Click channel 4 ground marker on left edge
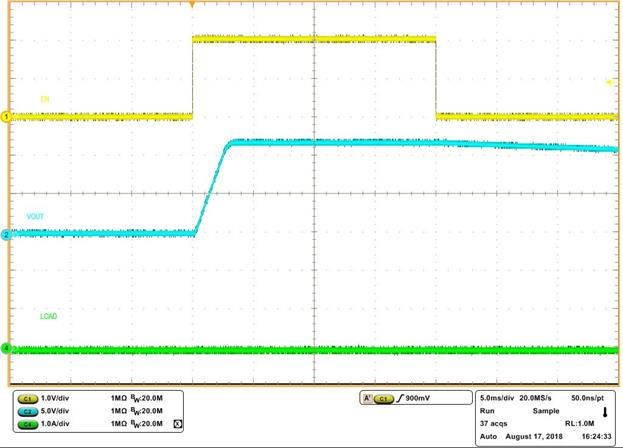Screen dimensions: 623x448 5,349
